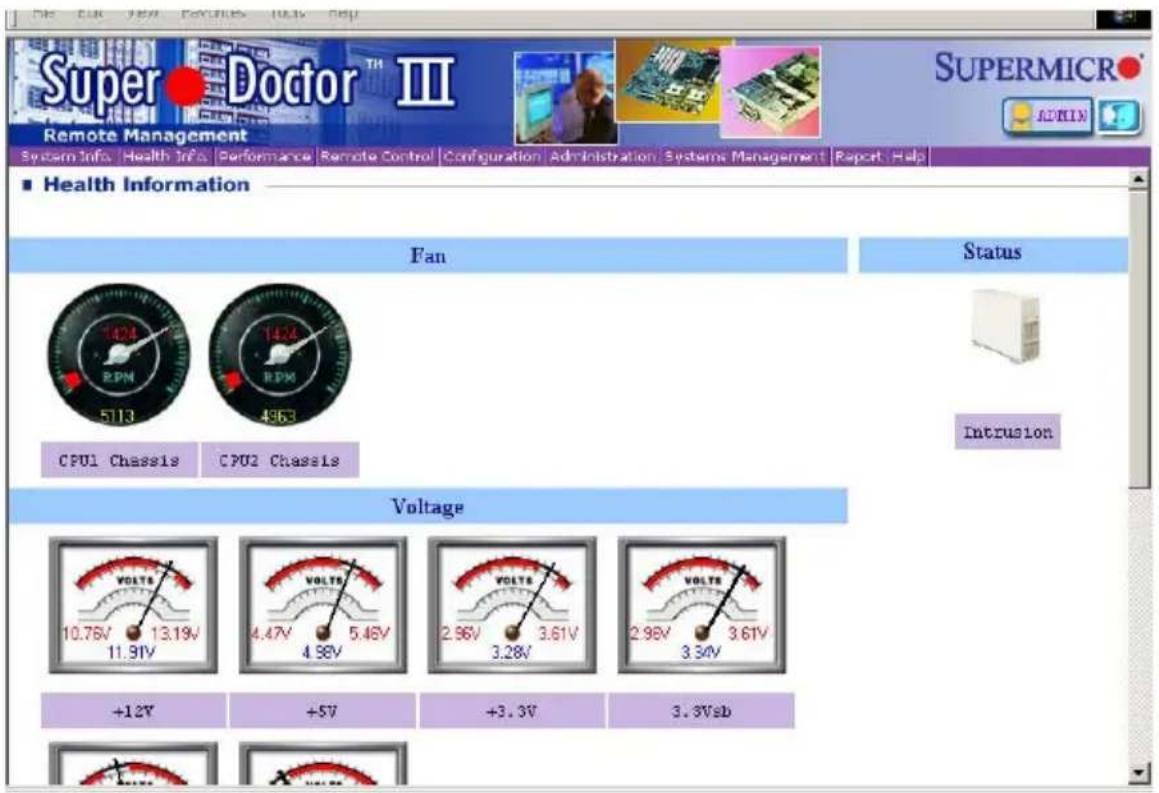Image resolution: width=1159 pixels, height=793 pixels.
Task: Open the System Info menu
Action: point(66,157)
